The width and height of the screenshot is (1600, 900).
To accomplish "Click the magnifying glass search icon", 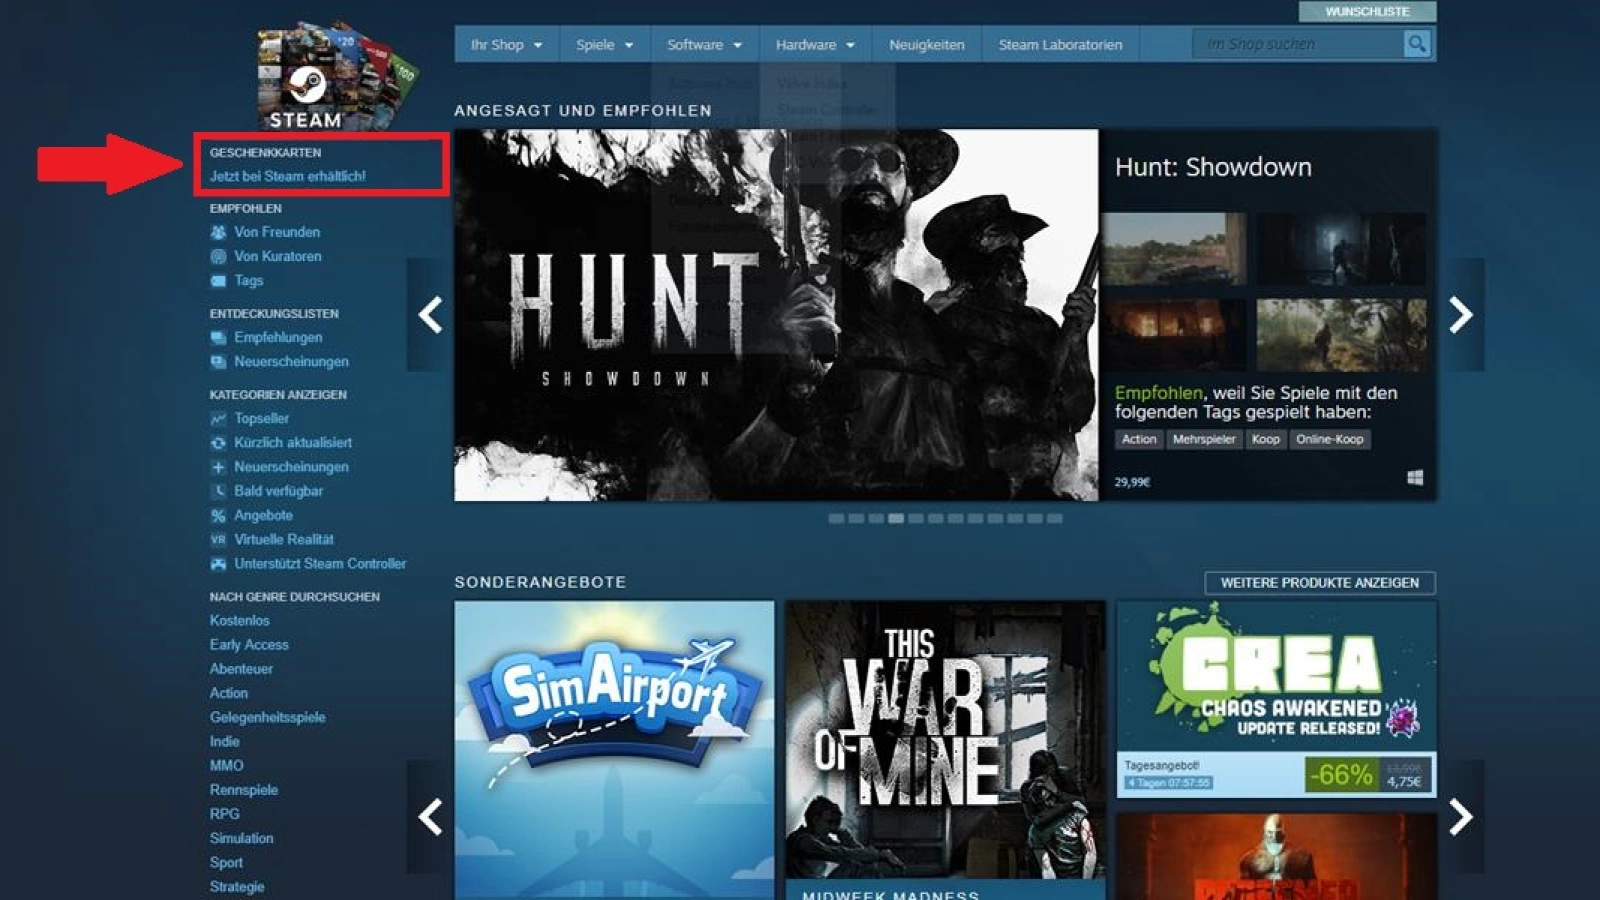I will (x=1416, y=44).
